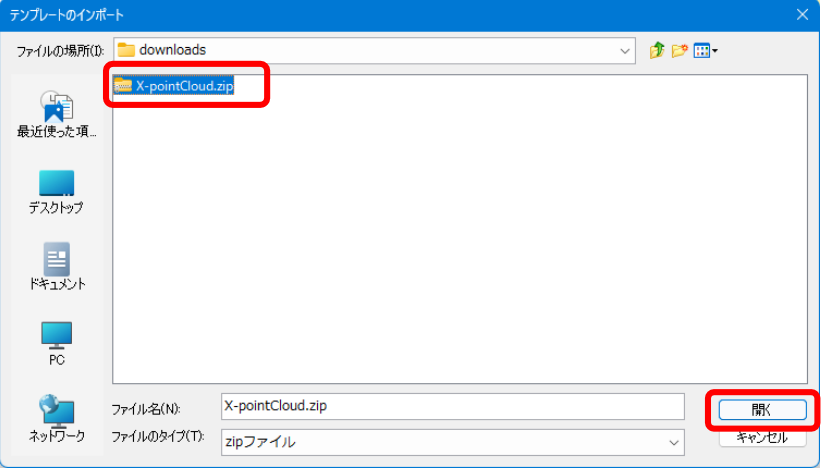The height and width of the screenshot is (470, 822).
Task: Click the キャンセル button
Action: coord(762,438)
